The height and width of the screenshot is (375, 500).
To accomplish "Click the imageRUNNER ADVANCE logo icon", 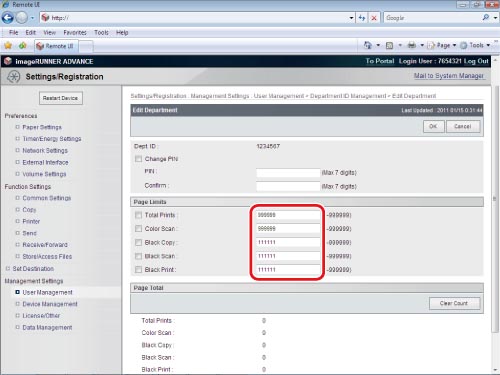I will click(x=8, y=61).
